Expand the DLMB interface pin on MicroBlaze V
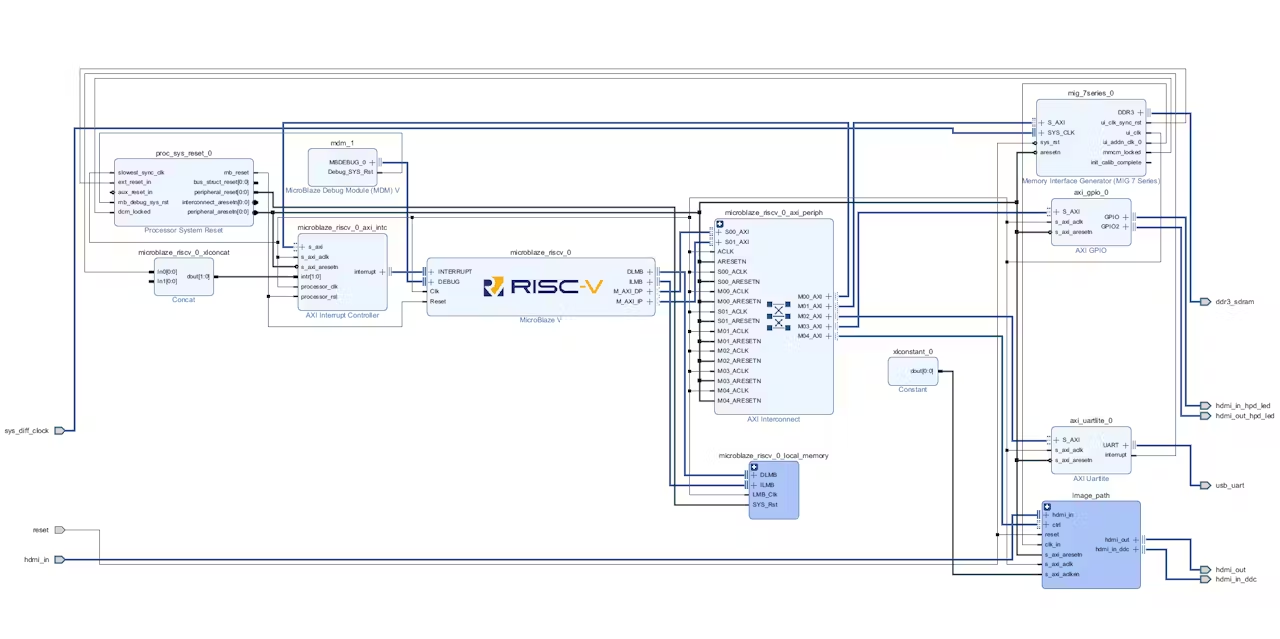 pyautogui.click(x=650, y=272)
